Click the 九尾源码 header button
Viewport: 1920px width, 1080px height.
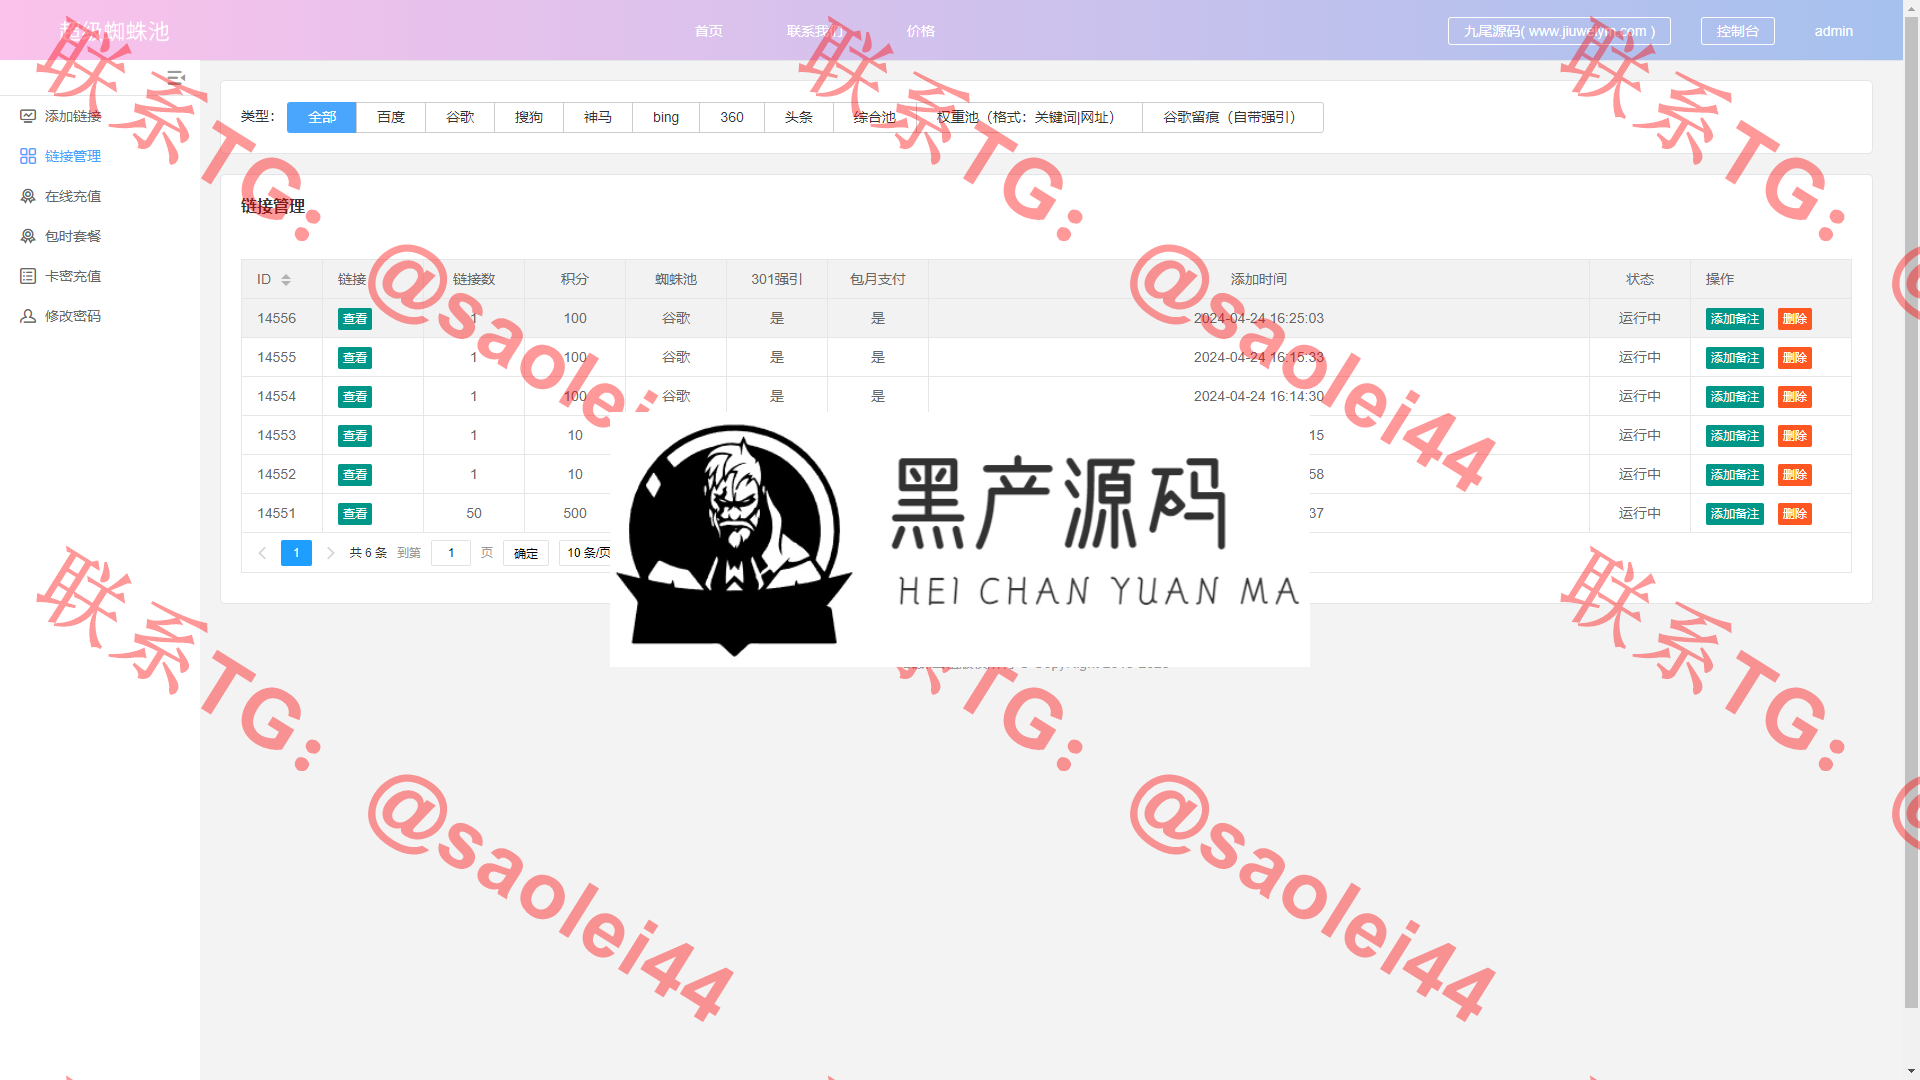pos(1559,31)
